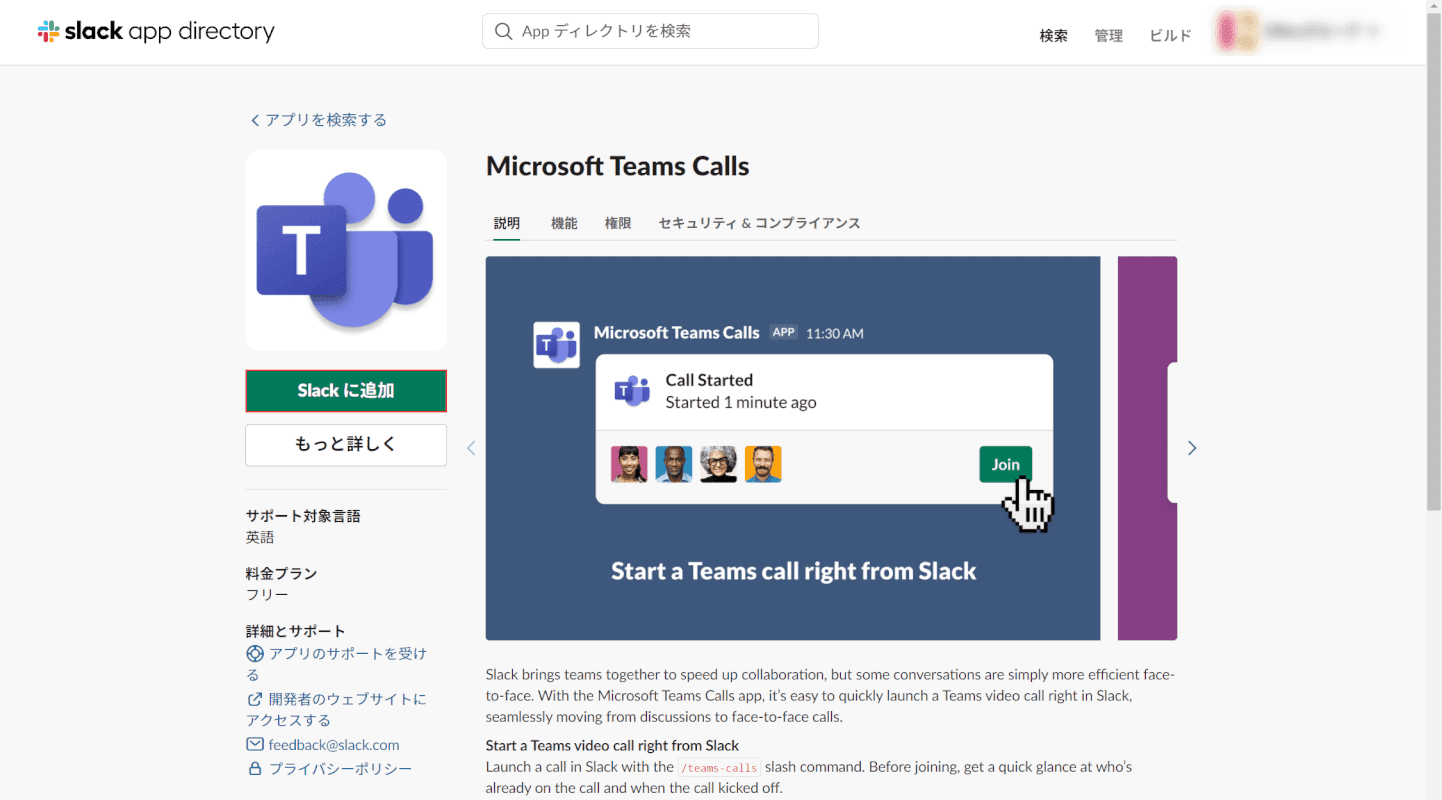The width and height of the screenshot is (1442, 800).
Task: Click the Start a Teams call screenshot
Action: pos(793,448)
